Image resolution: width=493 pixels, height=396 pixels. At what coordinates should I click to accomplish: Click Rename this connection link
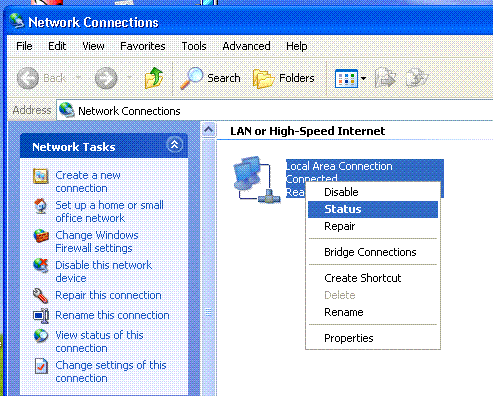pos(112,315)
